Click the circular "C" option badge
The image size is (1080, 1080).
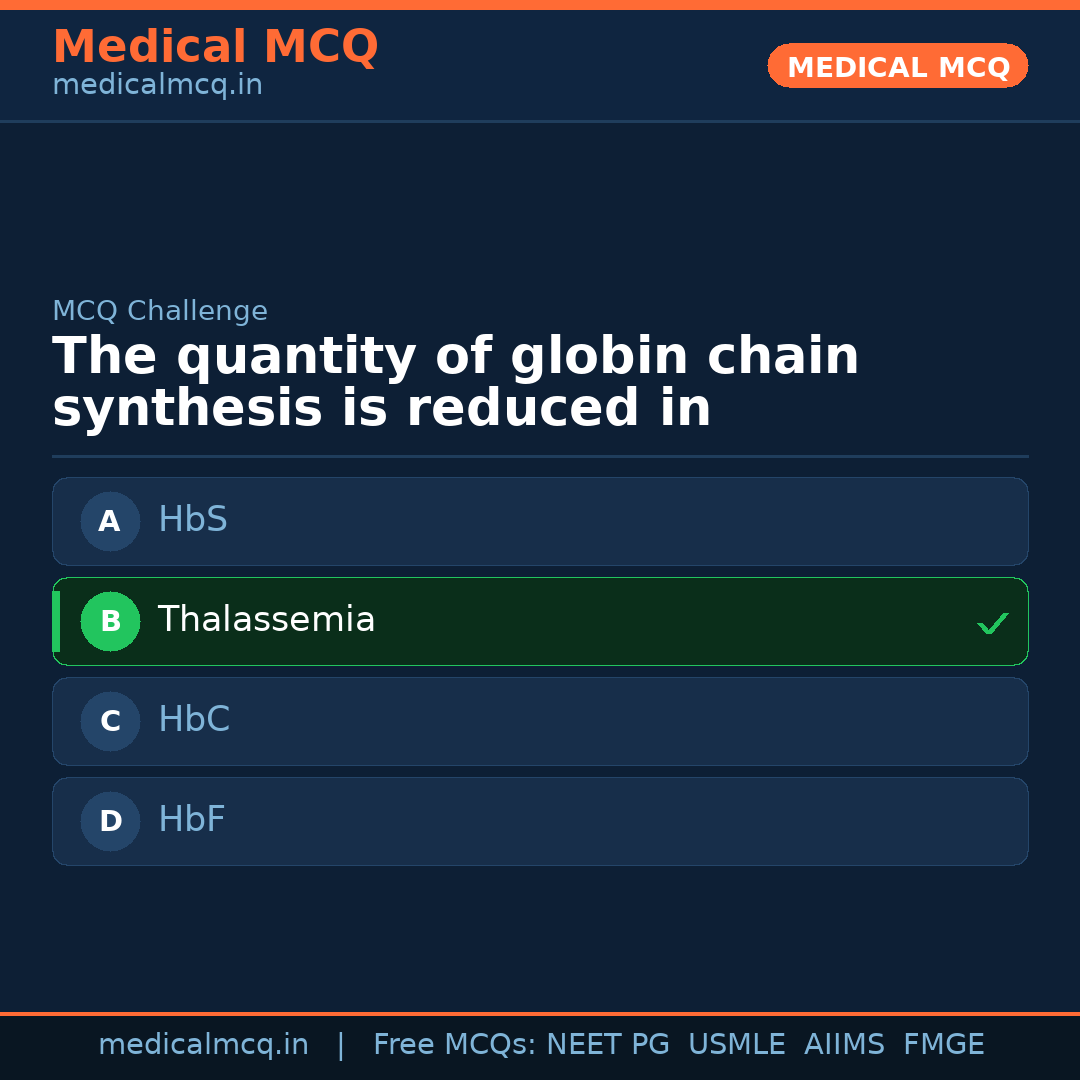click(x=110, y=721)
